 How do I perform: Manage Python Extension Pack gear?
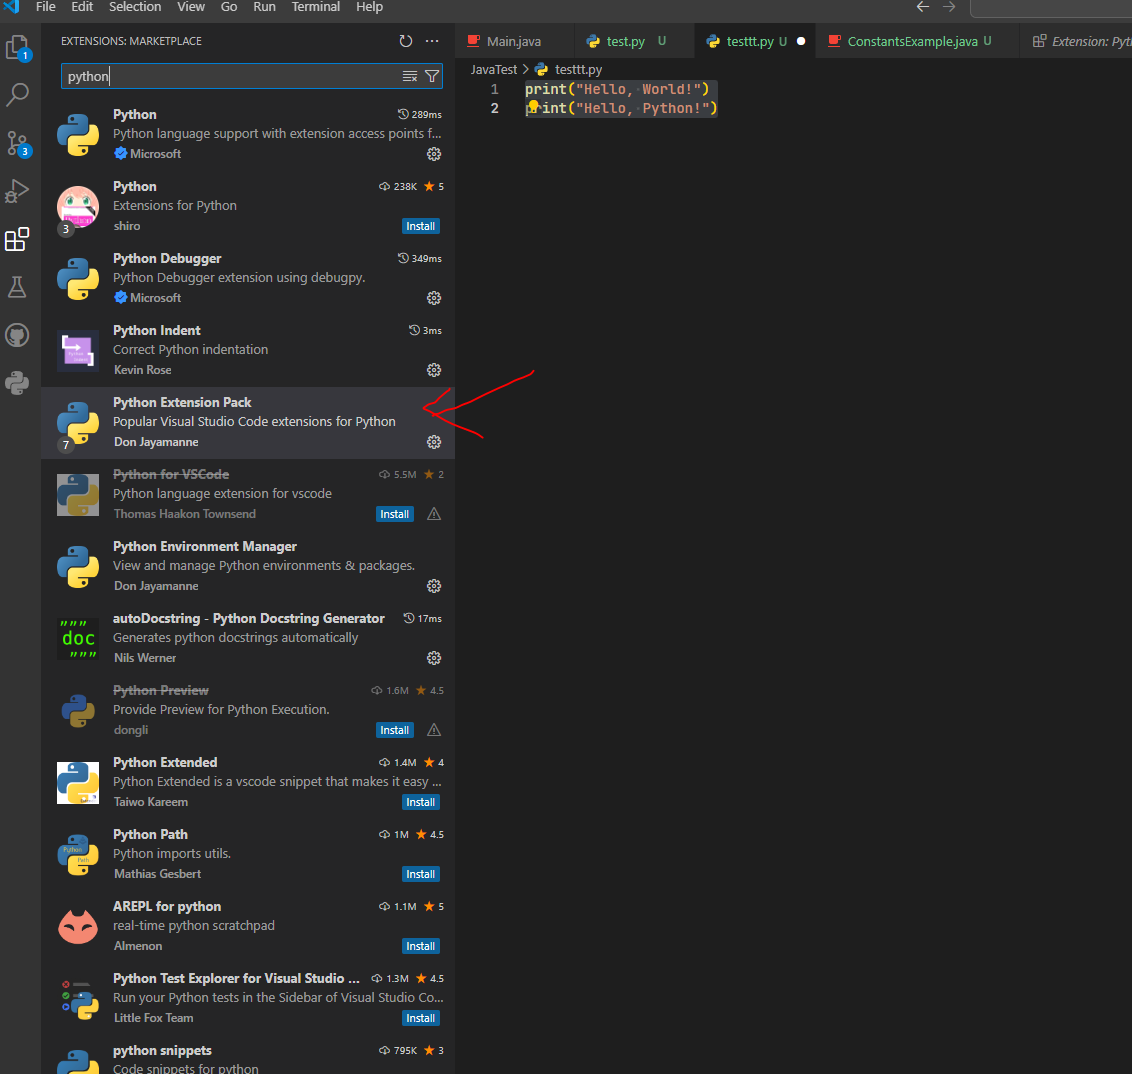pos(434,442)
